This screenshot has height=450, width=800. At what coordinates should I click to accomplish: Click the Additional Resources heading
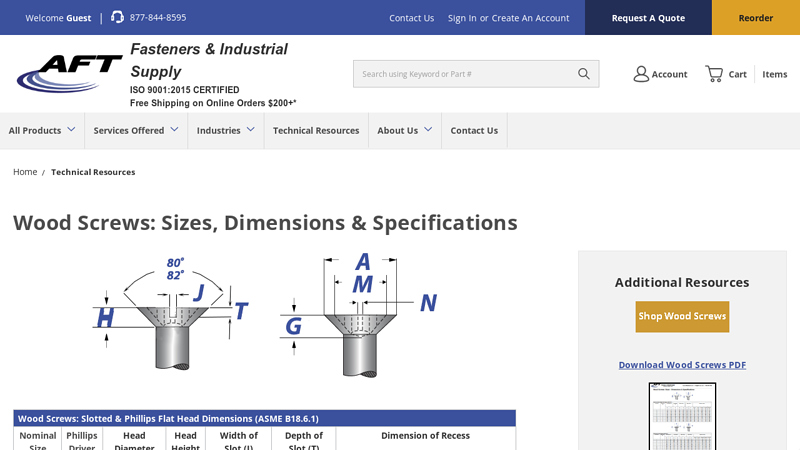click(x=682, y=282)
